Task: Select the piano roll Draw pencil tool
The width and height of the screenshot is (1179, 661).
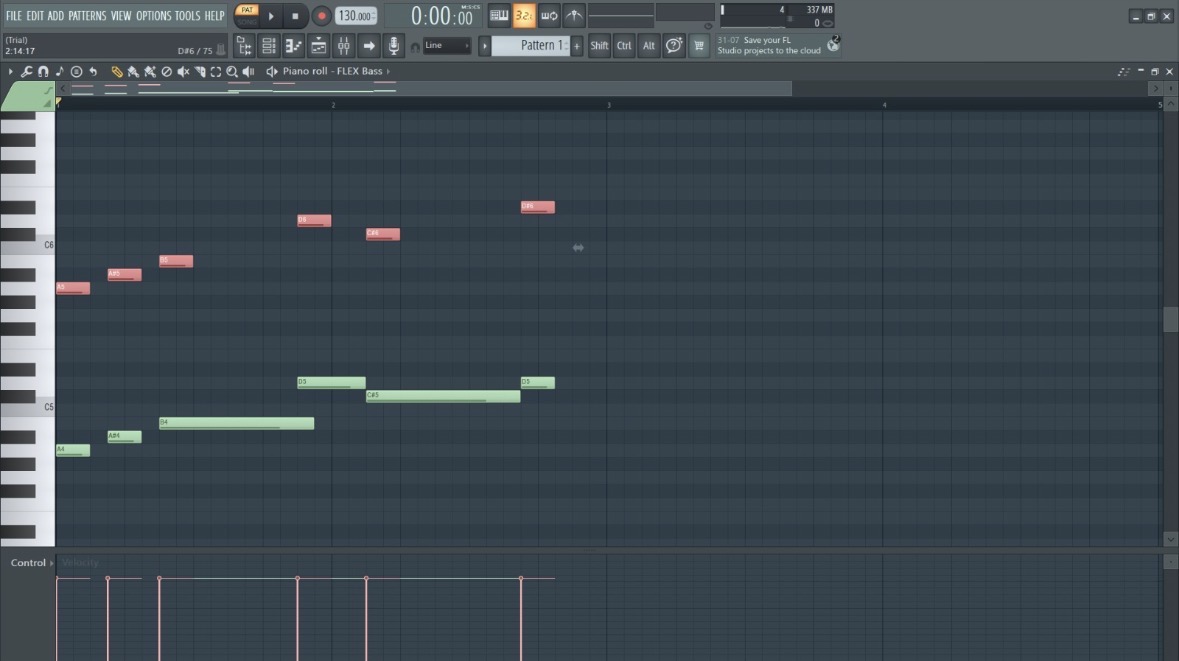Action: pos(117,71)
